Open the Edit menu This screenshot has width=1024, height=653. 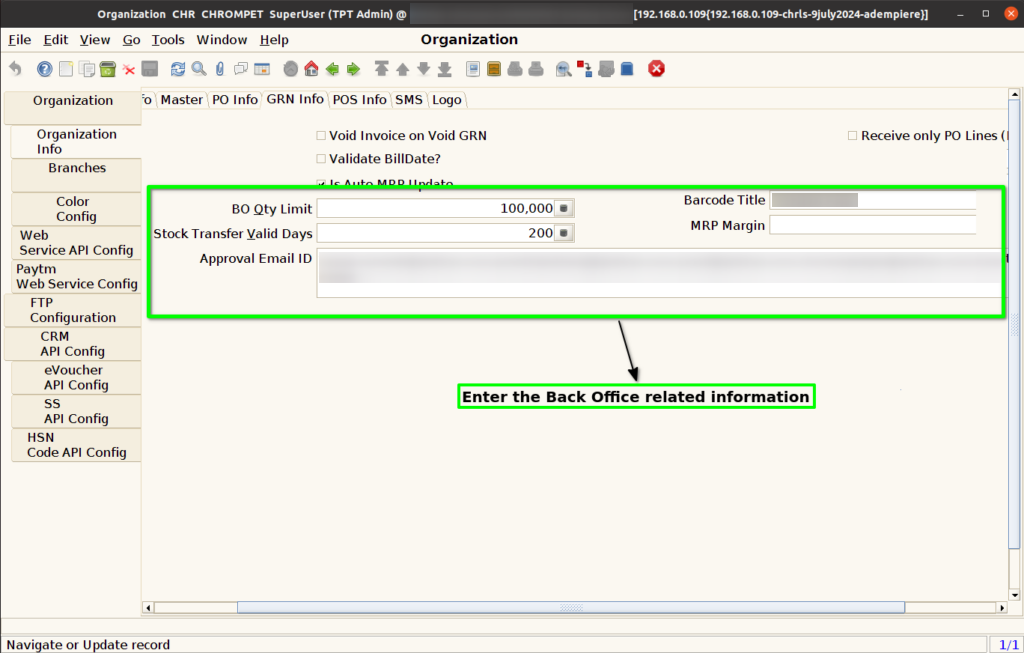[x=56, y=40]
